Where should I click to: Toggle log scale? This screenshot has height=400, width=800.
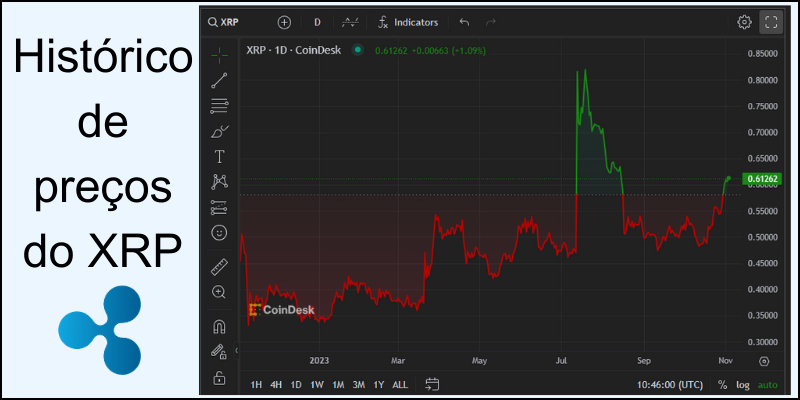pyautogui.click(x=742, y=385)
